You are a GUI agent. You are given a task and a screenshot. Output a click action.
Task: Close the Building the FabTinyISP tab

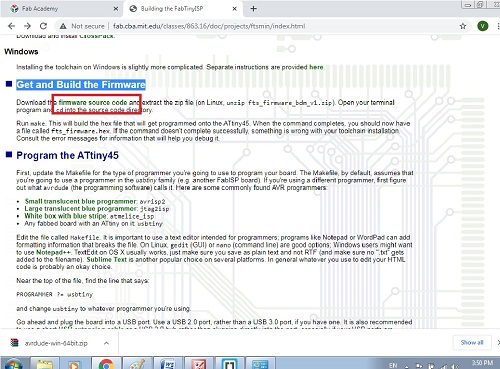coord(235,9)
